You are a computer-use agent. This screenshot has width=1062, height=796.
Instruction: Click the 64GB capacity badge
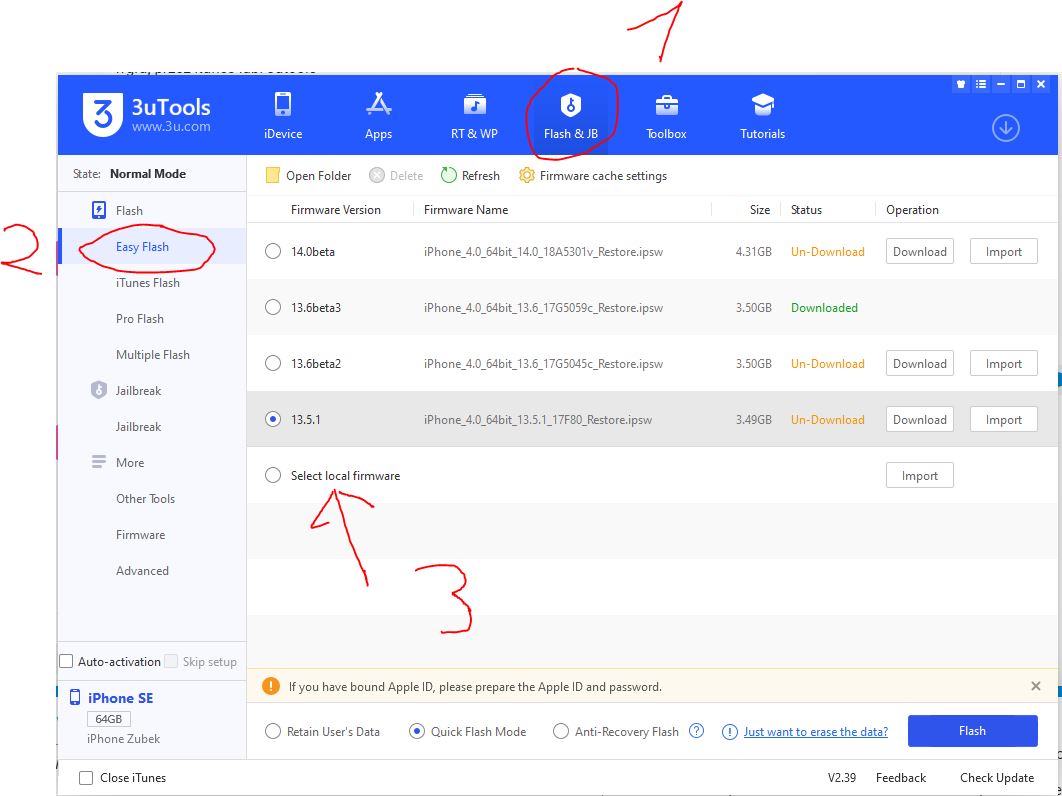pyautogui.click(x=108, y=719)
